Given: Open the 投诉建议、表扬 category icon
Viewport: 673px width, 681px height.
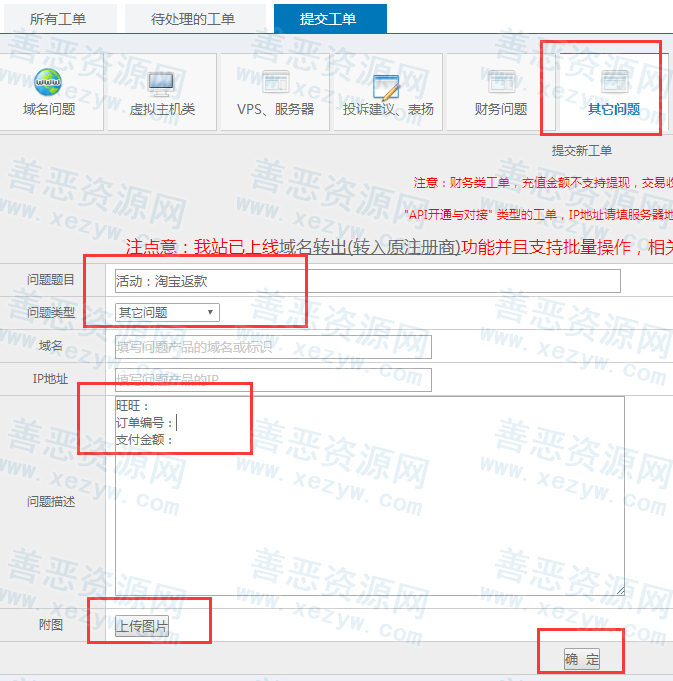Looking at the screenshot, I should coord(386,85).
